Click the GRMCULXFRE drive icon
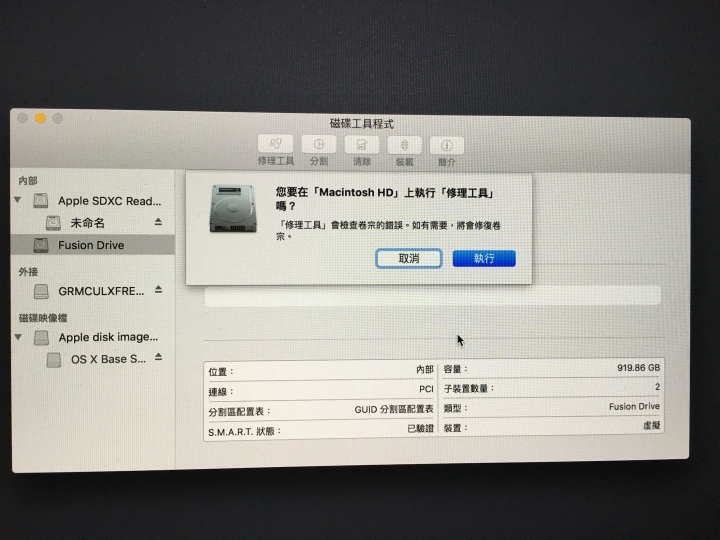720x540 pixels. click(41, 291)
